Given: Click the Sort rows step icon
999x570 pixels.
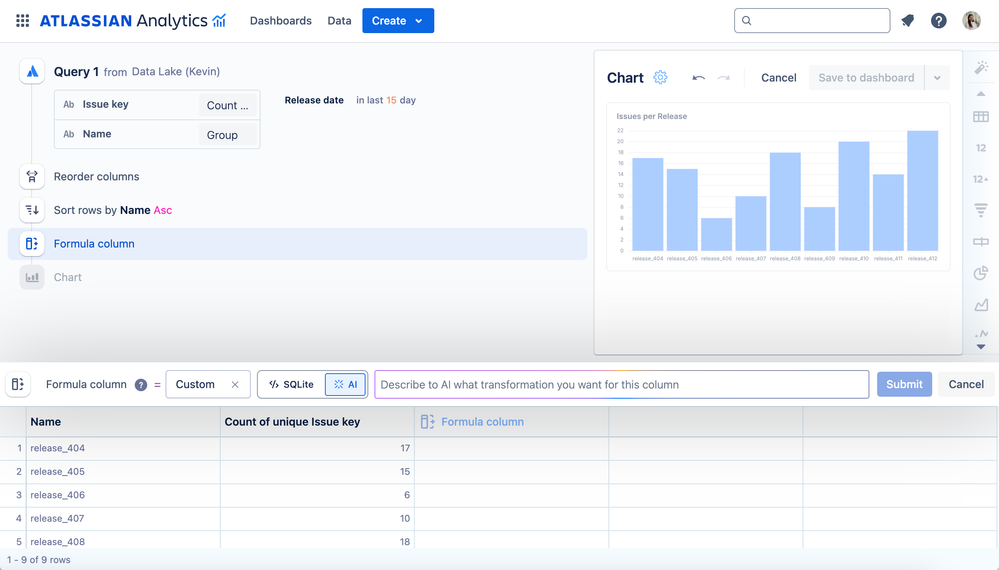Looking at the screenshot, I should (x=32, y=210).
